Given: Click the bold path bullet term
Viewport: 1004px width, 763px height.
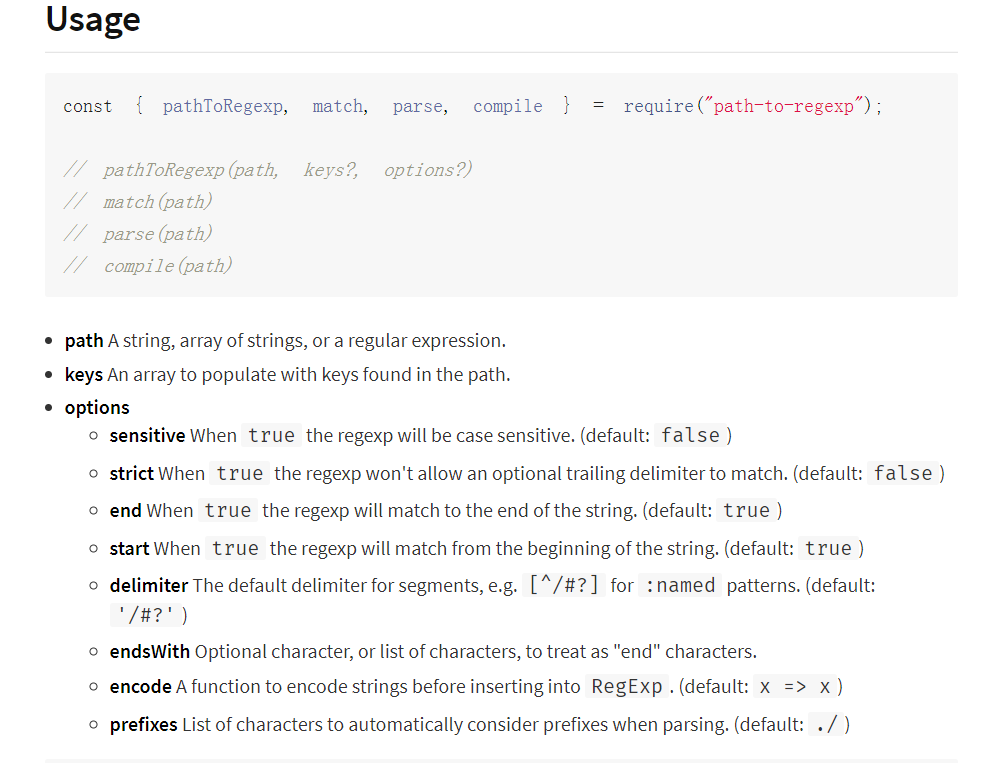Looking at the screenshot, I should (84, 341).
